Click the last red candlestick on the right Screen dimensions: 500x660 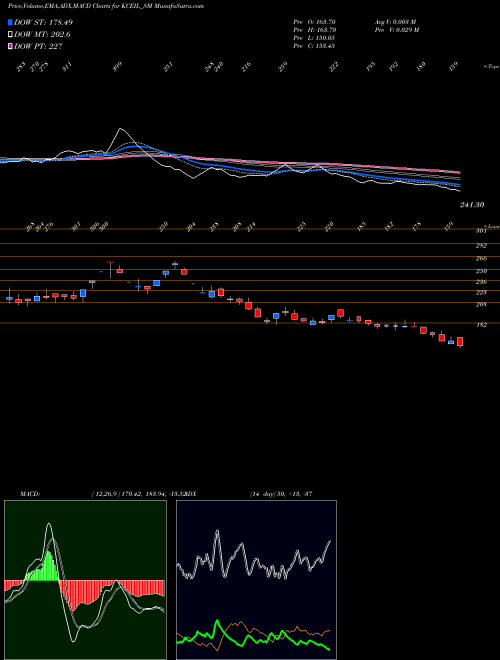[460, 342]
